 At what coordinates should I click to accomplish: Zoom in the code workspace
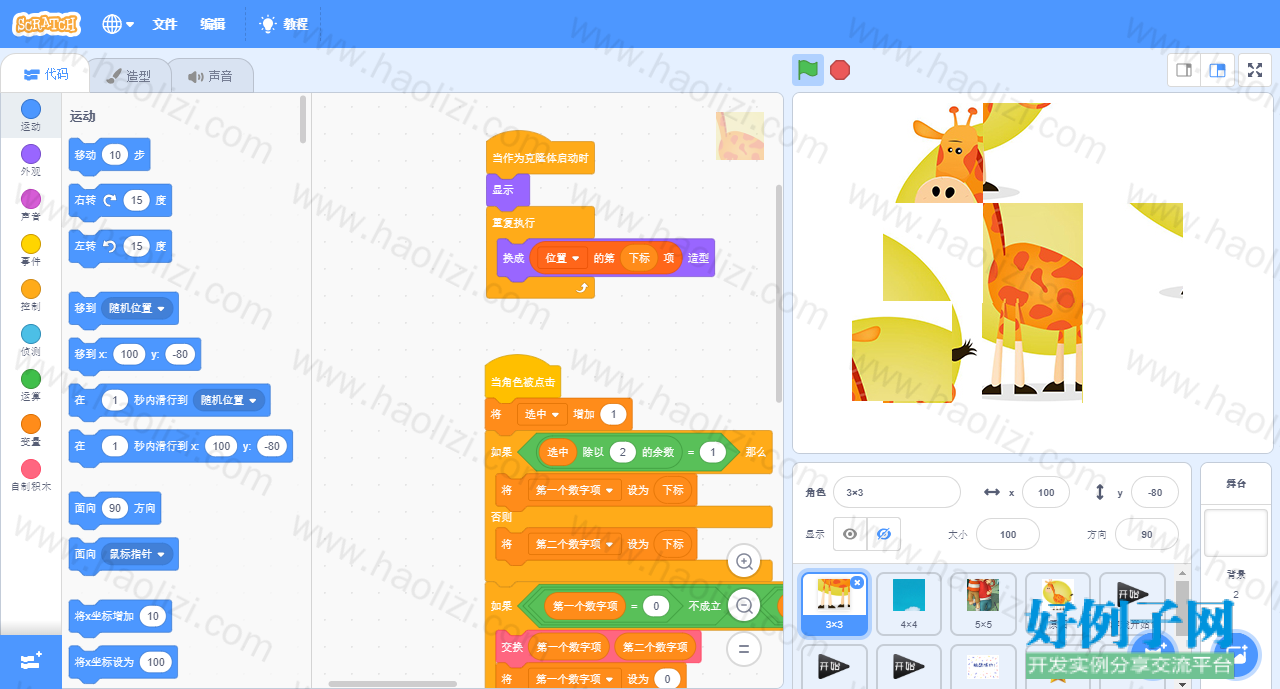pos(744,562)
